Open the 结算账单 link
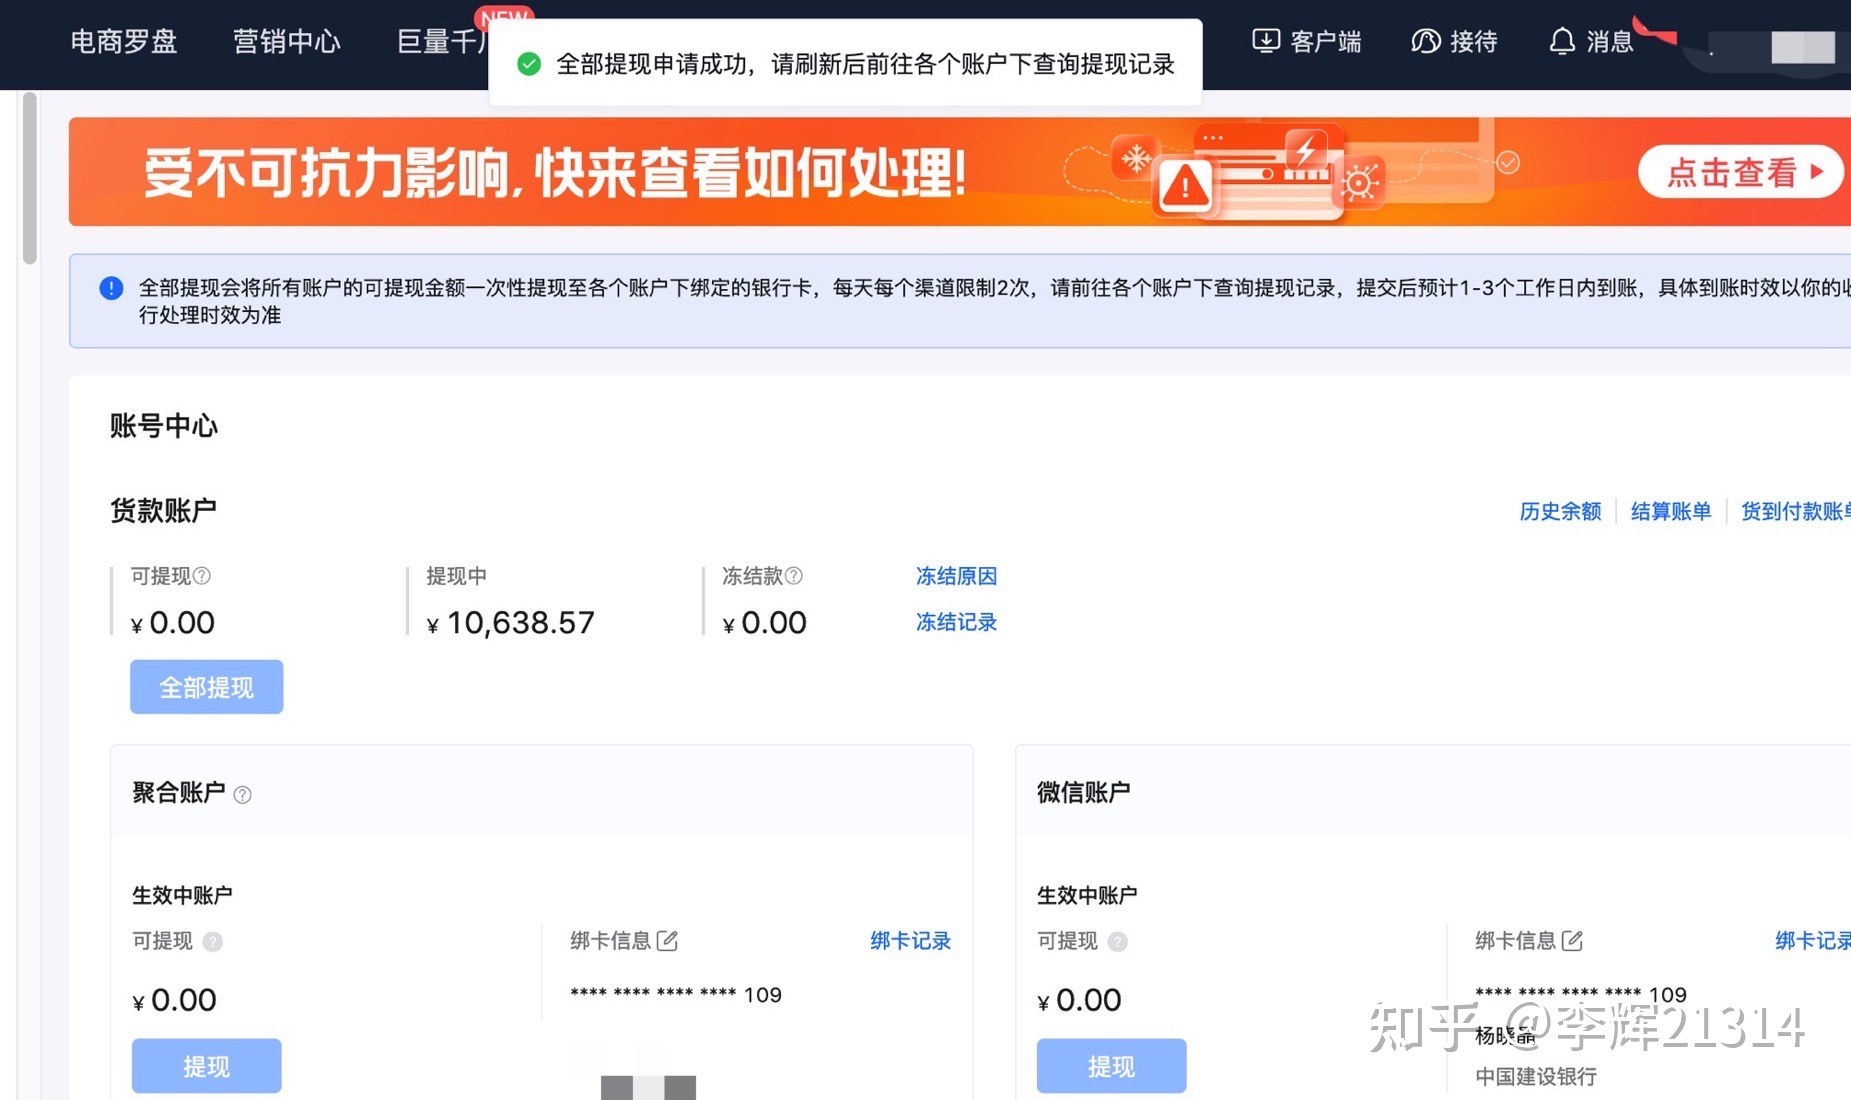 pos(1671,511)
